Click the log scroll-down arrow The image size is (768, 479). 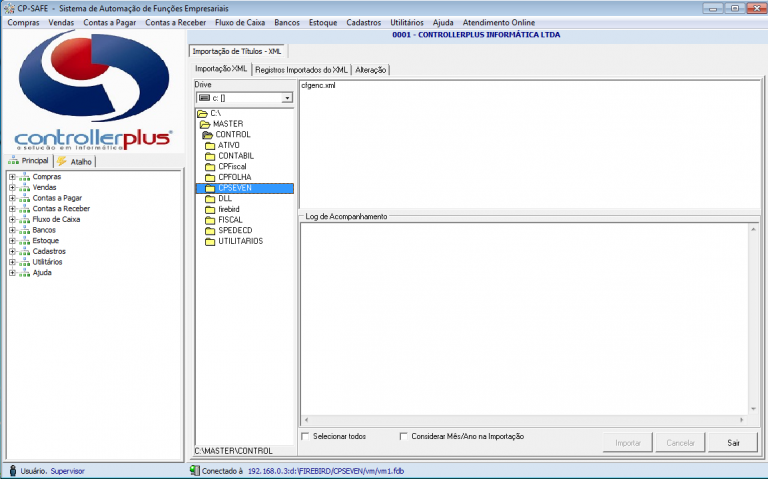pos(753,409)
